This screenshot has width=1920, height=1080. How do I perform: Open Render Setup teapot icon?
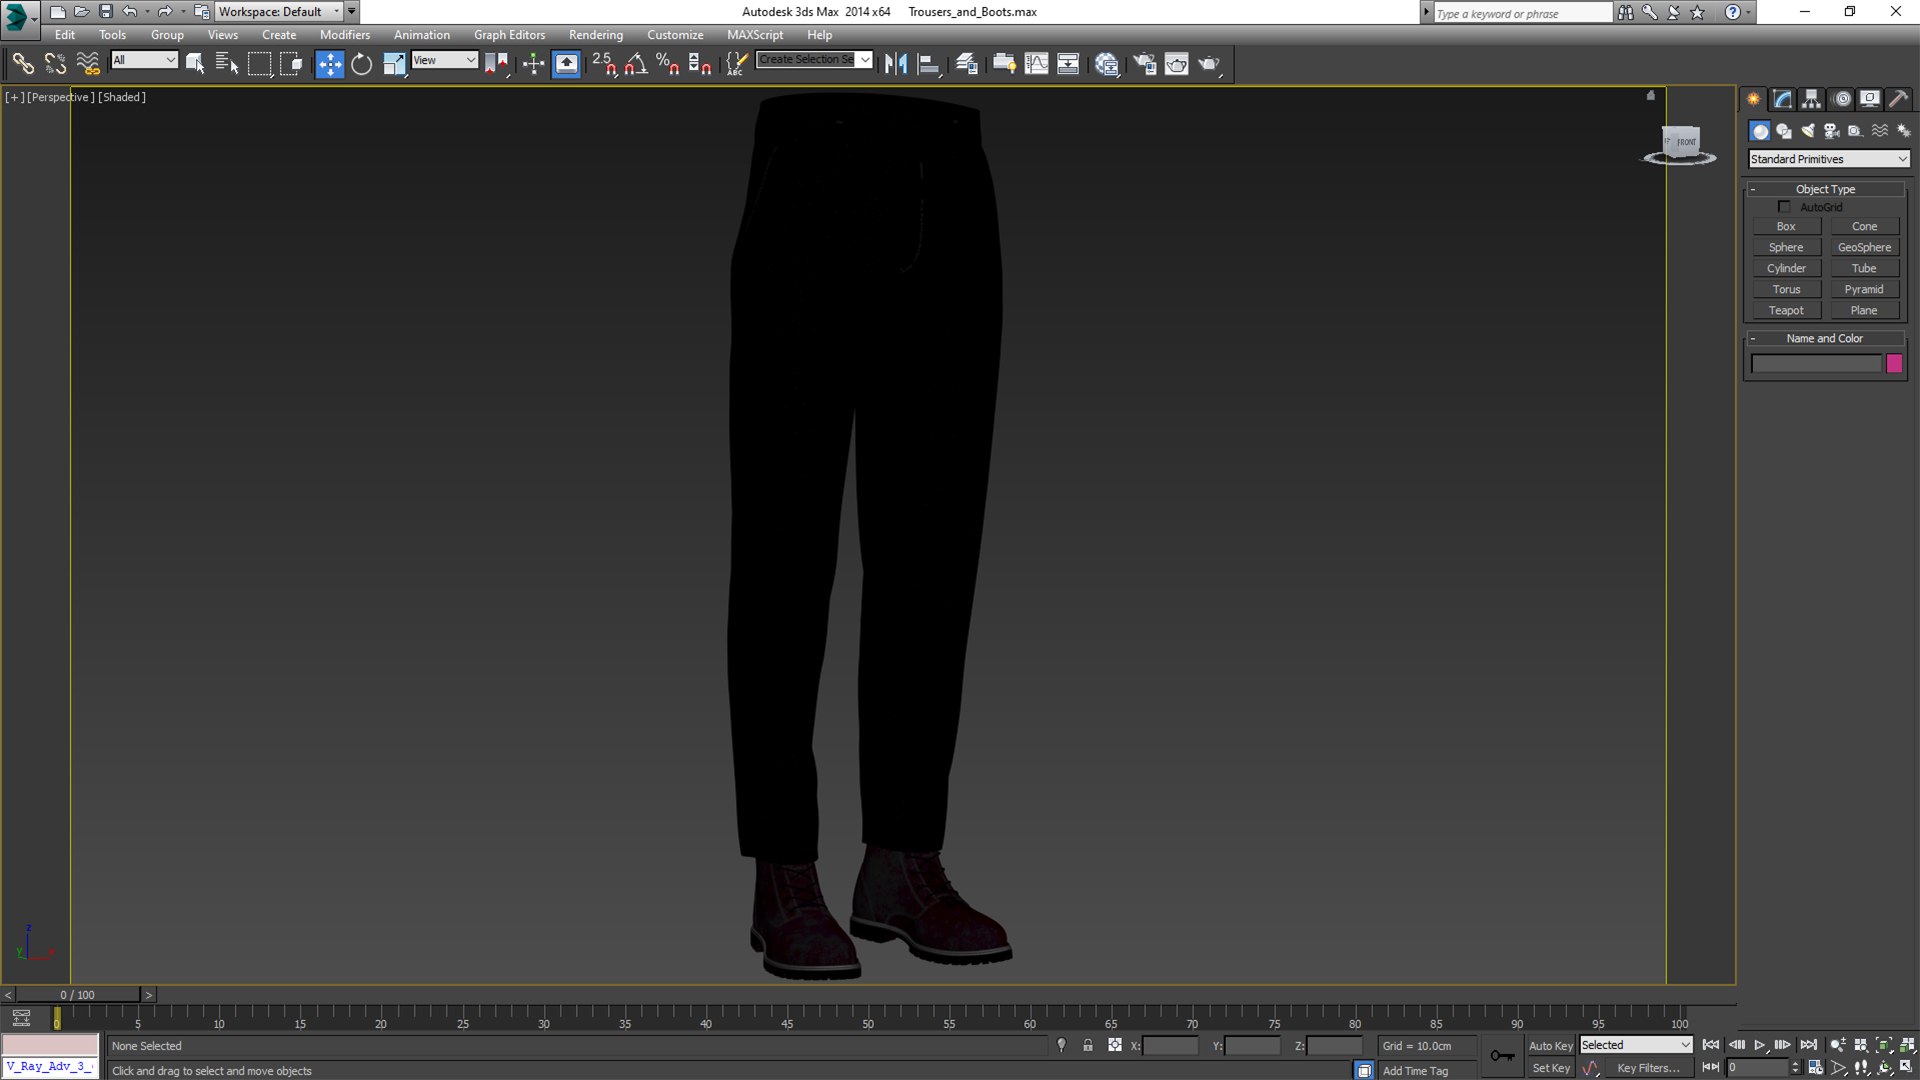click(1144, 64)
